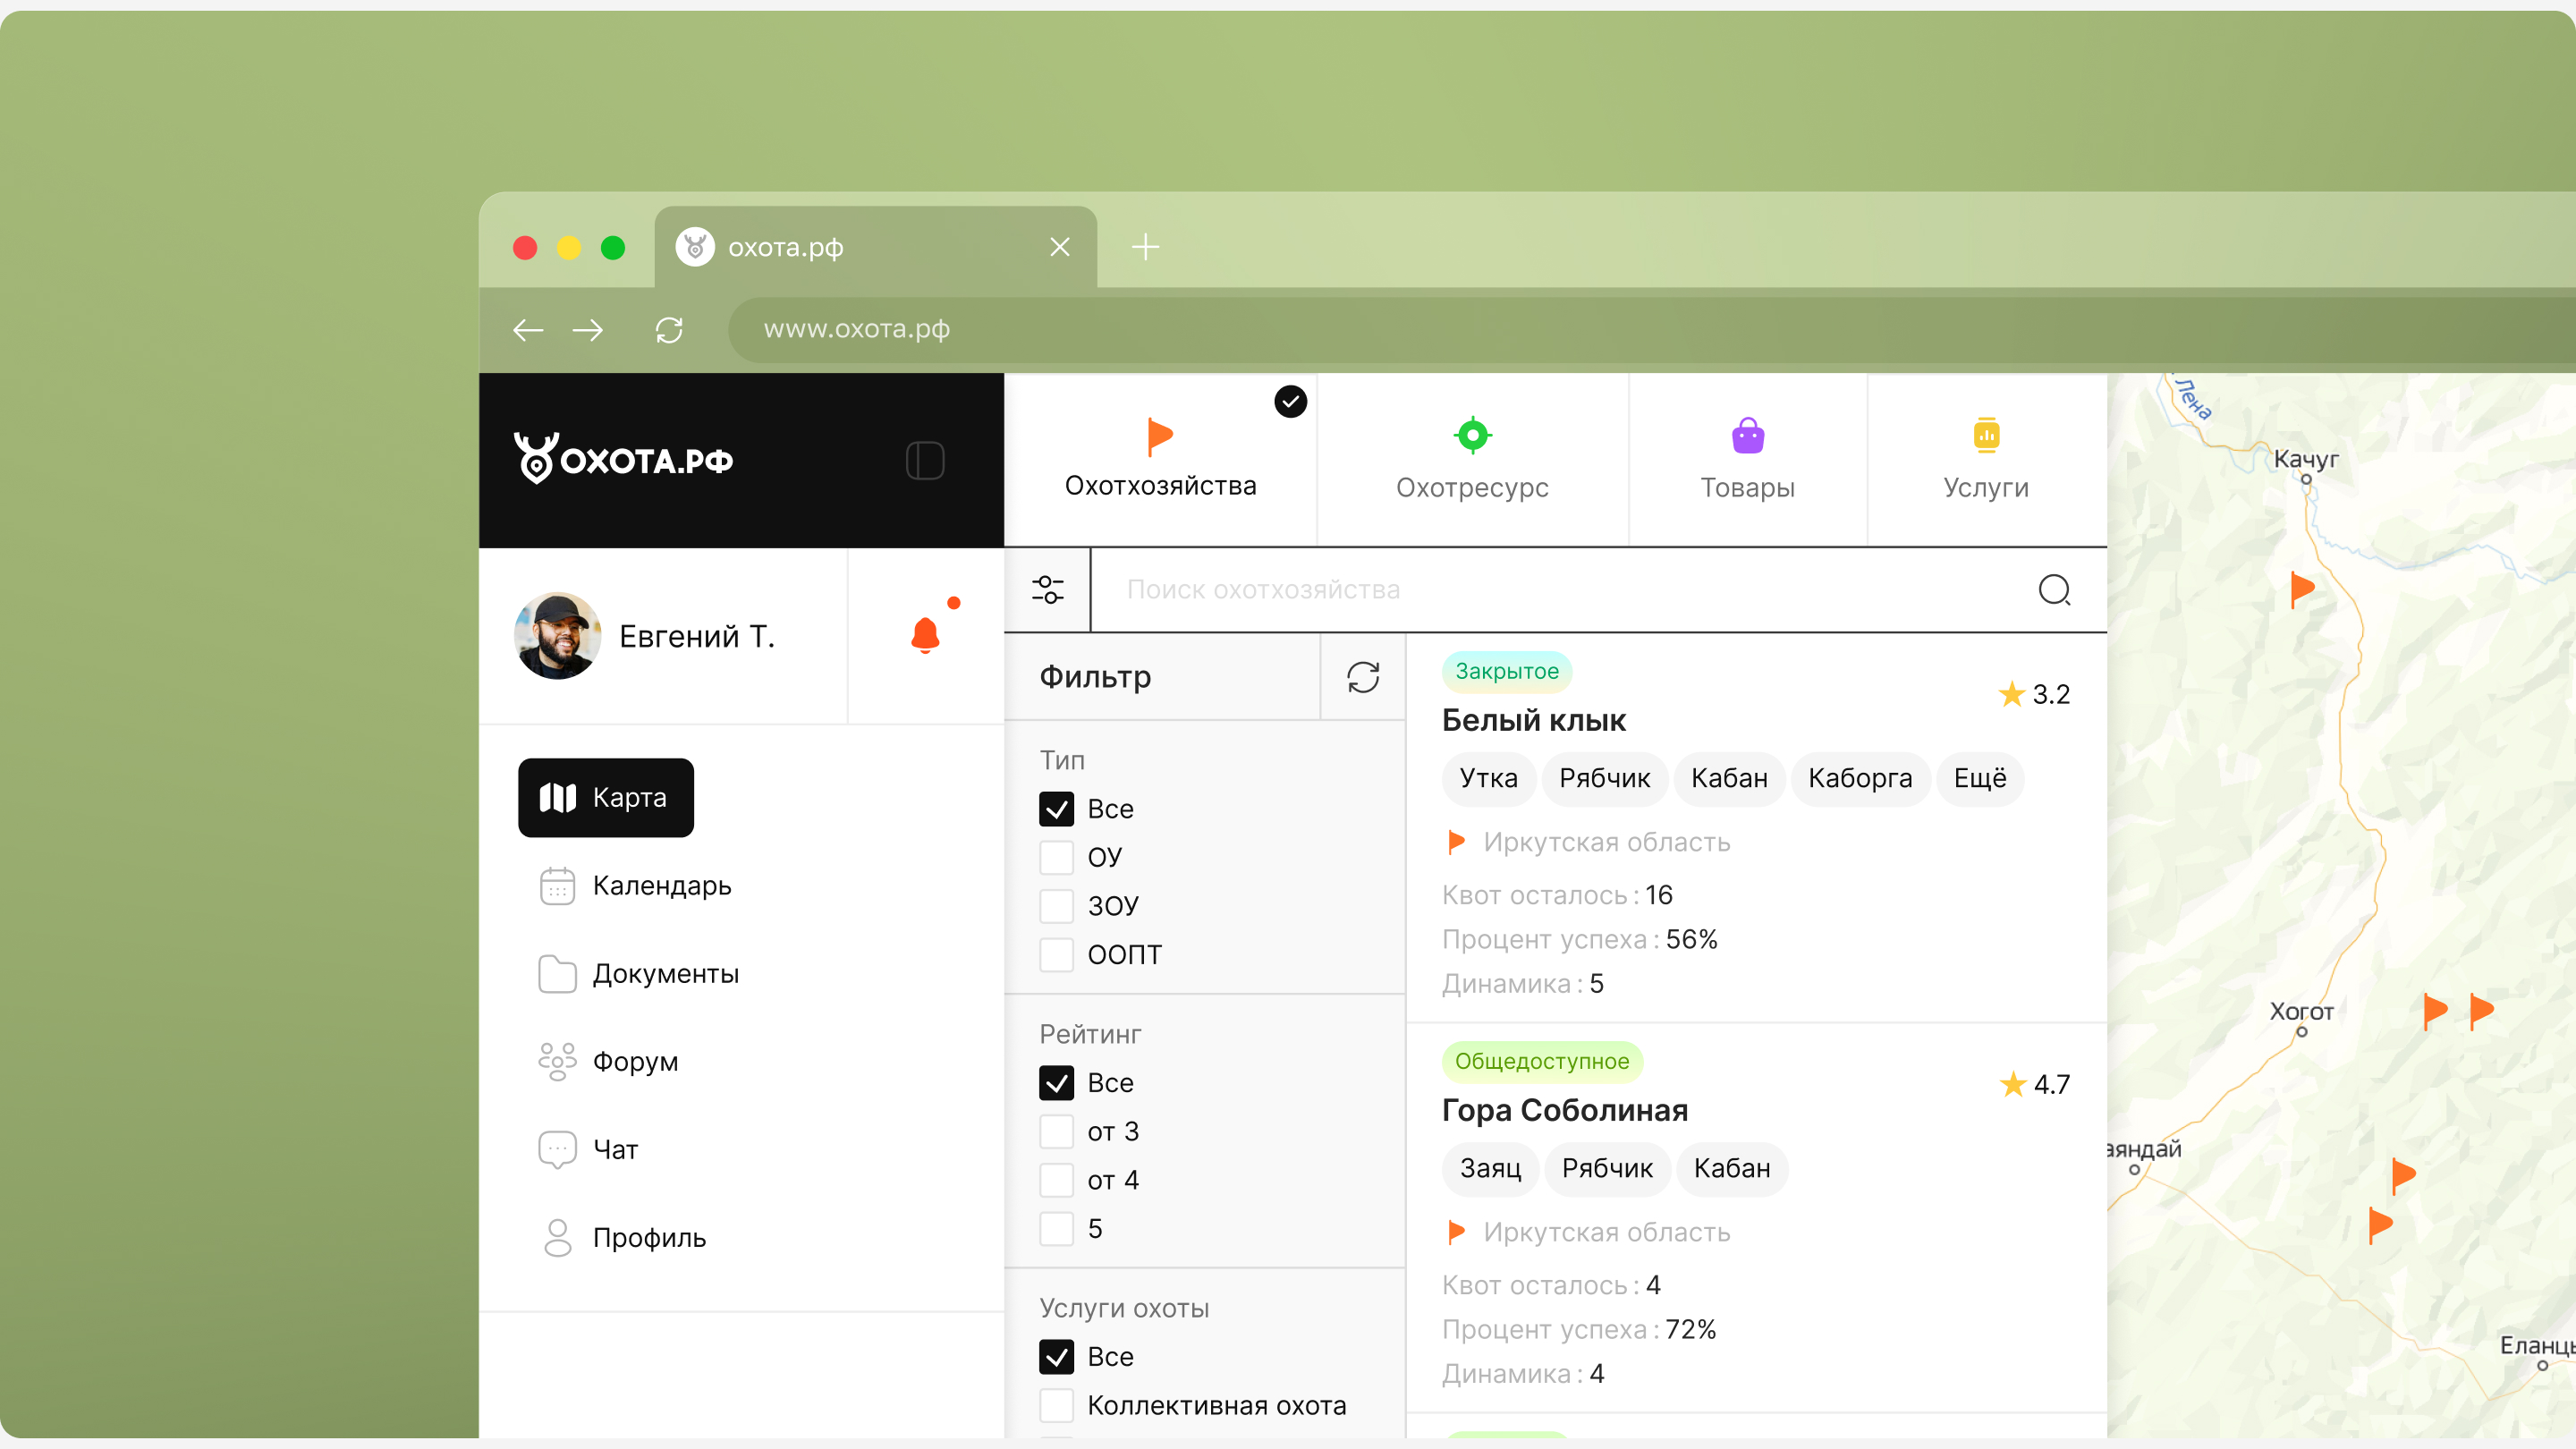Enable the ОУ type checkbox
This screenshot has height=1449, width=2576.
tap(1056, 857)
